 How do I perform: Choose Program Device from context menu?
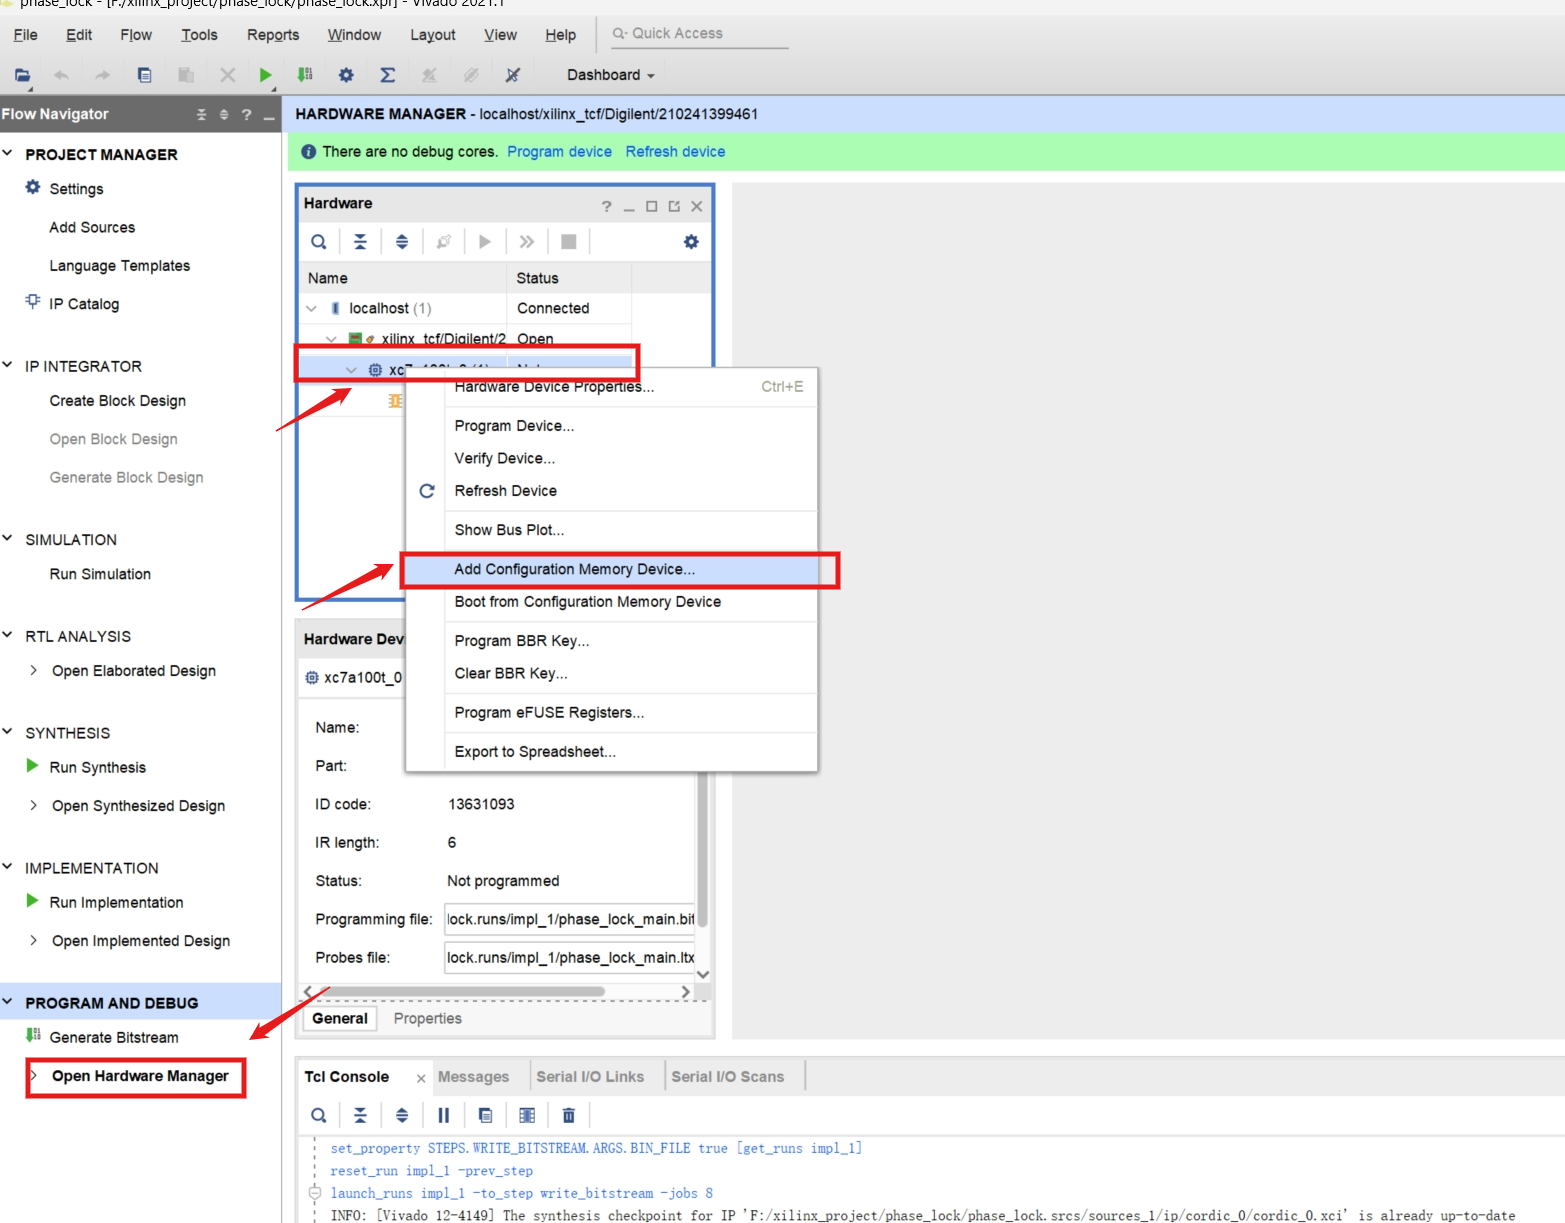[611, 426]
